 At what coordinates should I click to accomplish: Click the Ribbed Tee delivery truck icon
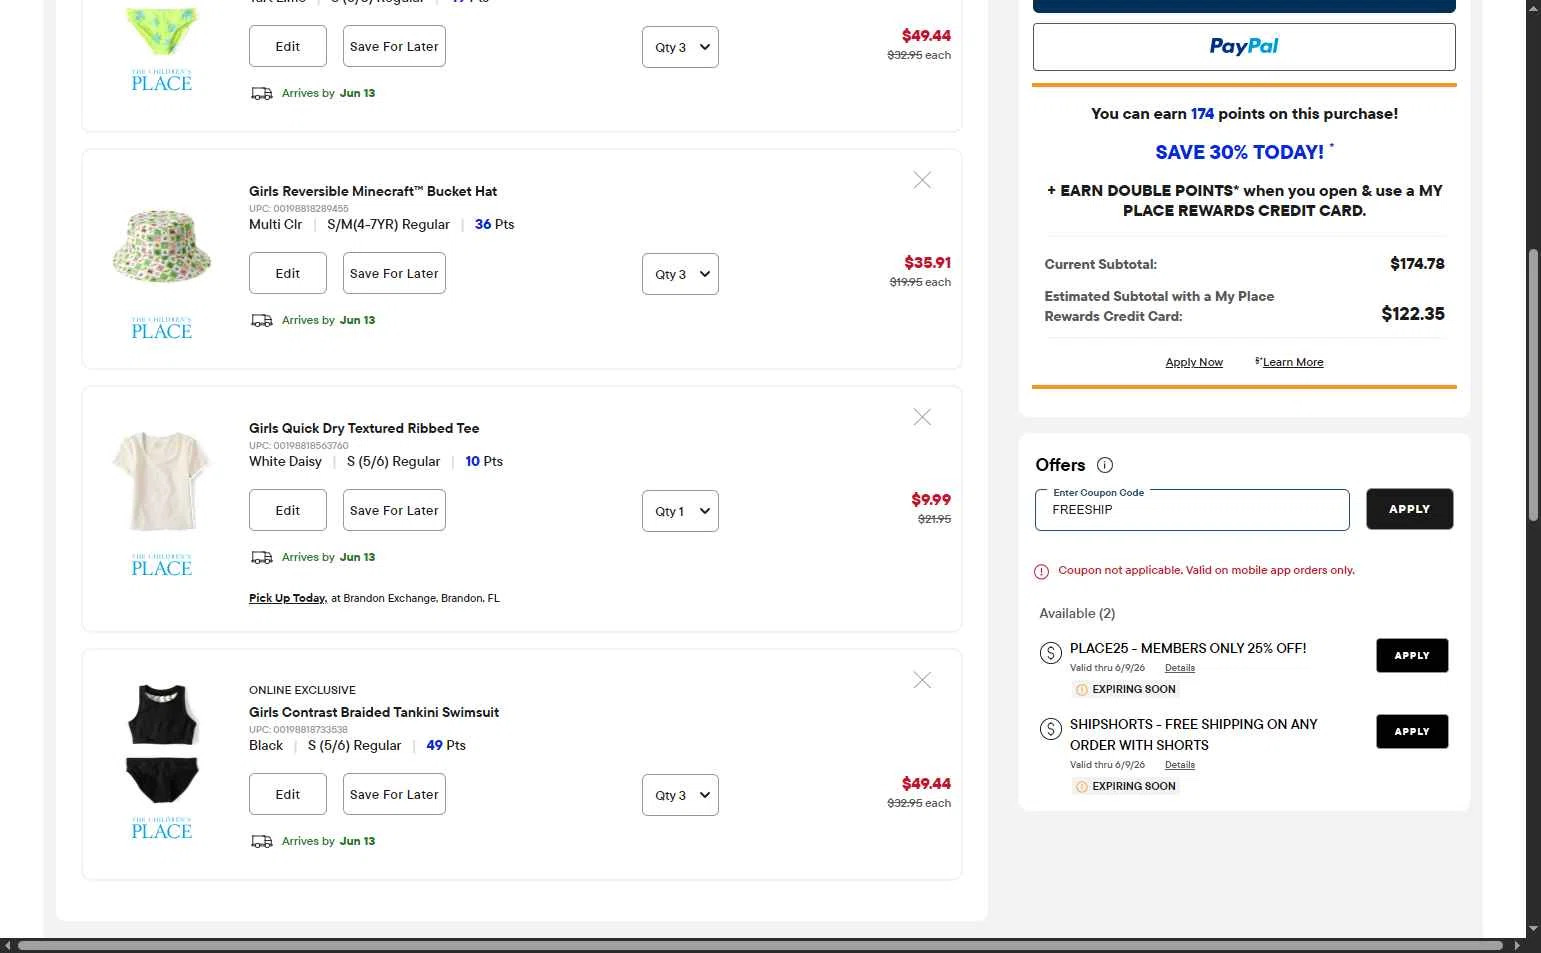click(261, 558)
